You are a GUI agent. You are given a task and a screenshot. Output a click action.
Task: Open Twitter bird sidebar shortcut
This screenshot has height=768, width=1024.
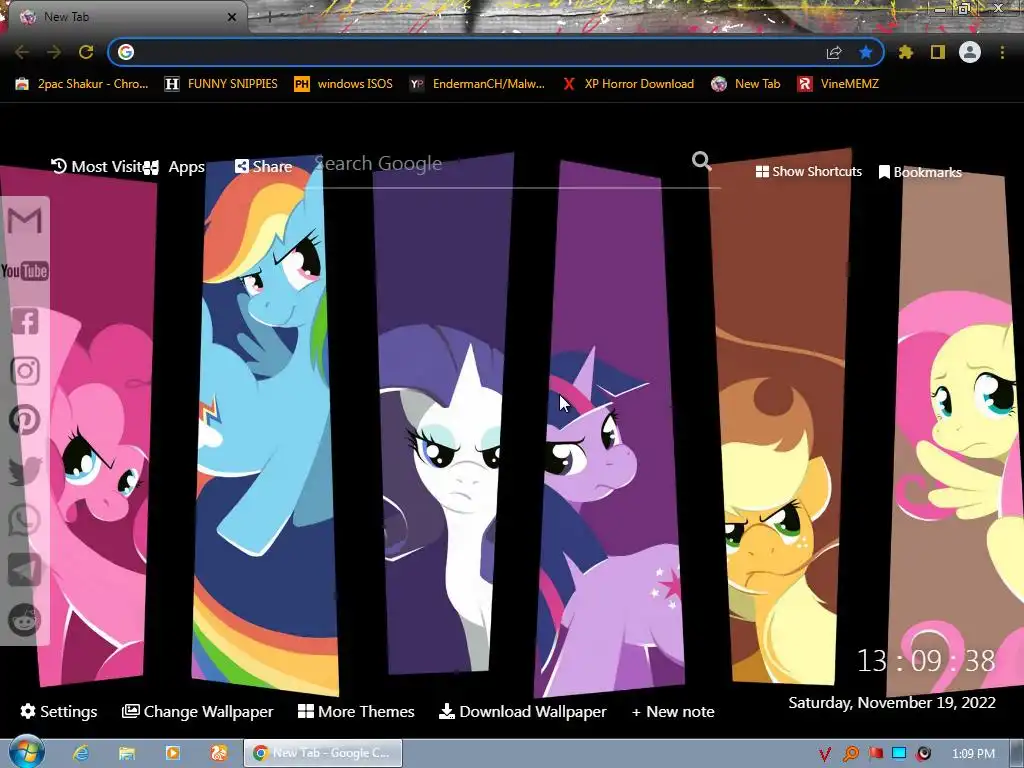point(25,471)
